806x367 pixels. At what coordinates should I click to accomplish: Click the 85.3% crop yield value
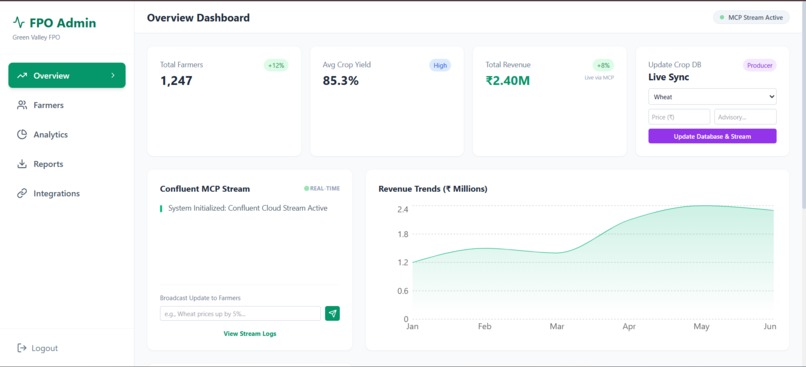340,81
